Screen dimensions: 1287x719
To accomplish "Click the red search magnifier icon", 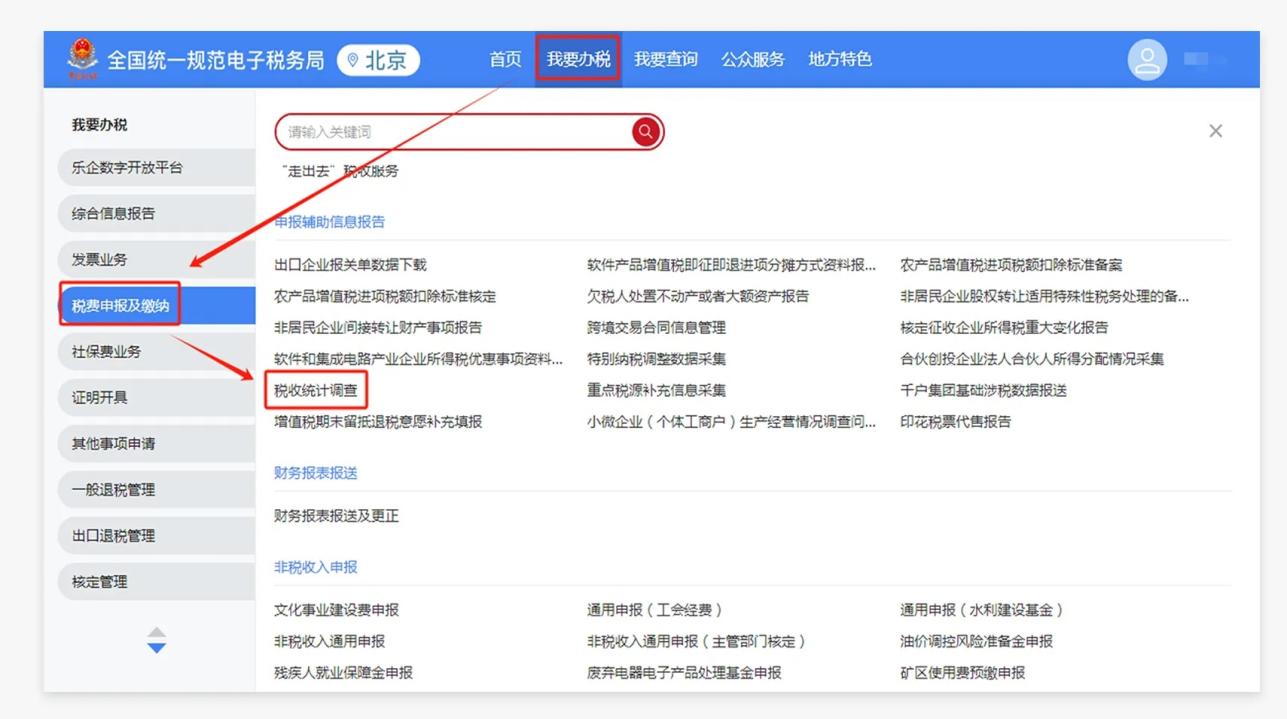I will (x=646, y=131).
